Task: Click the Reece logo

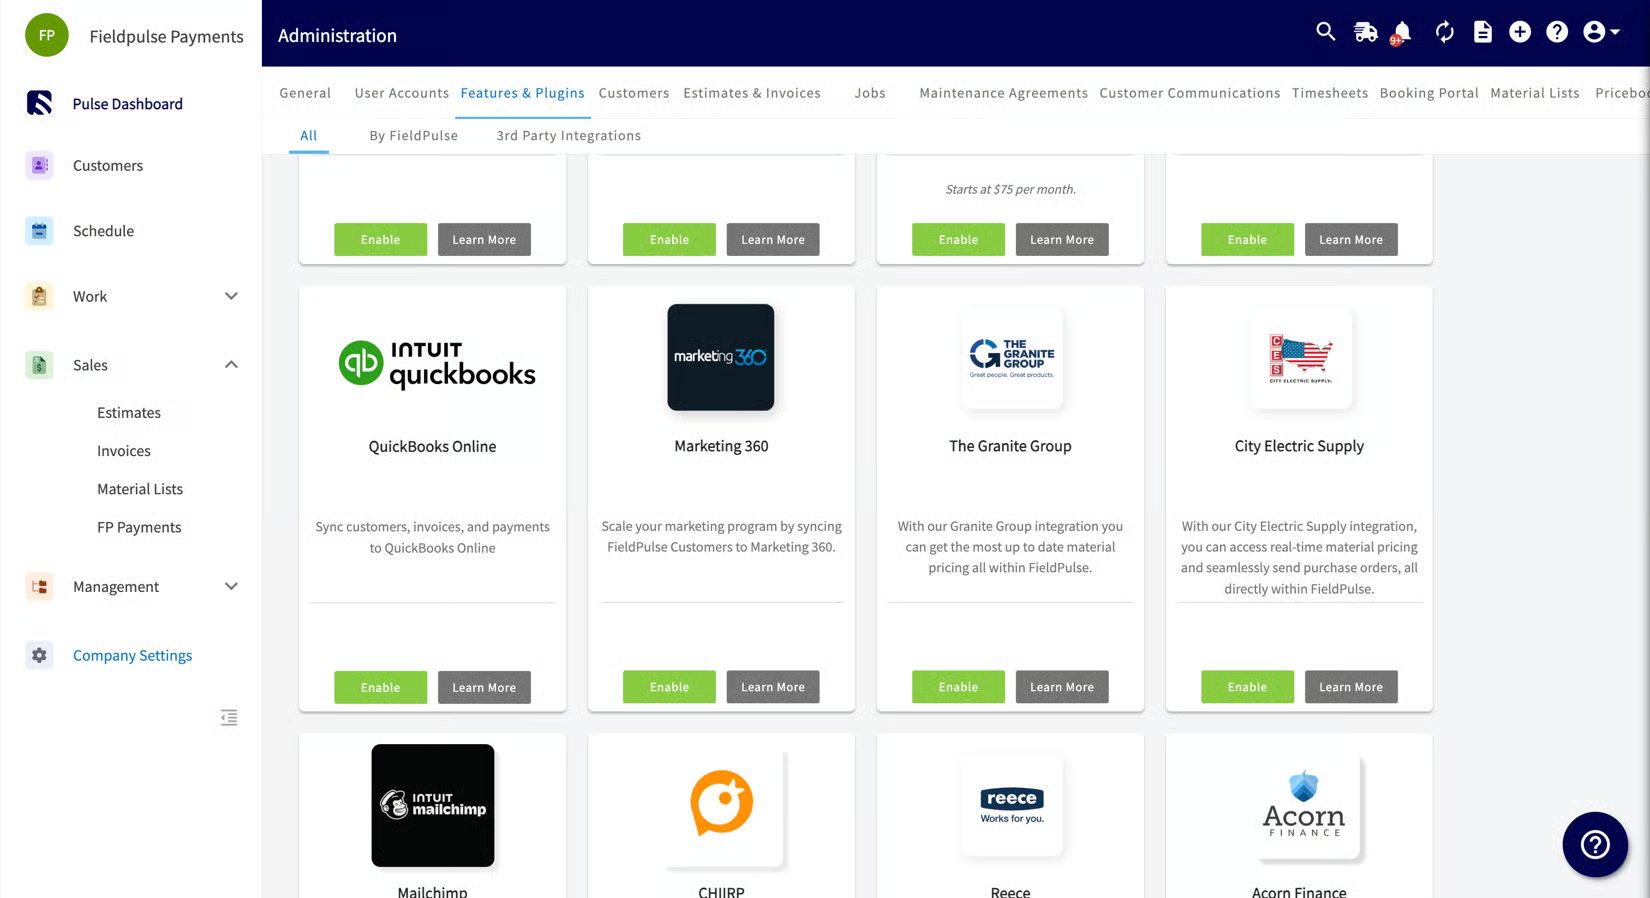Action: pyautogui.click(x=1011, y=805)
